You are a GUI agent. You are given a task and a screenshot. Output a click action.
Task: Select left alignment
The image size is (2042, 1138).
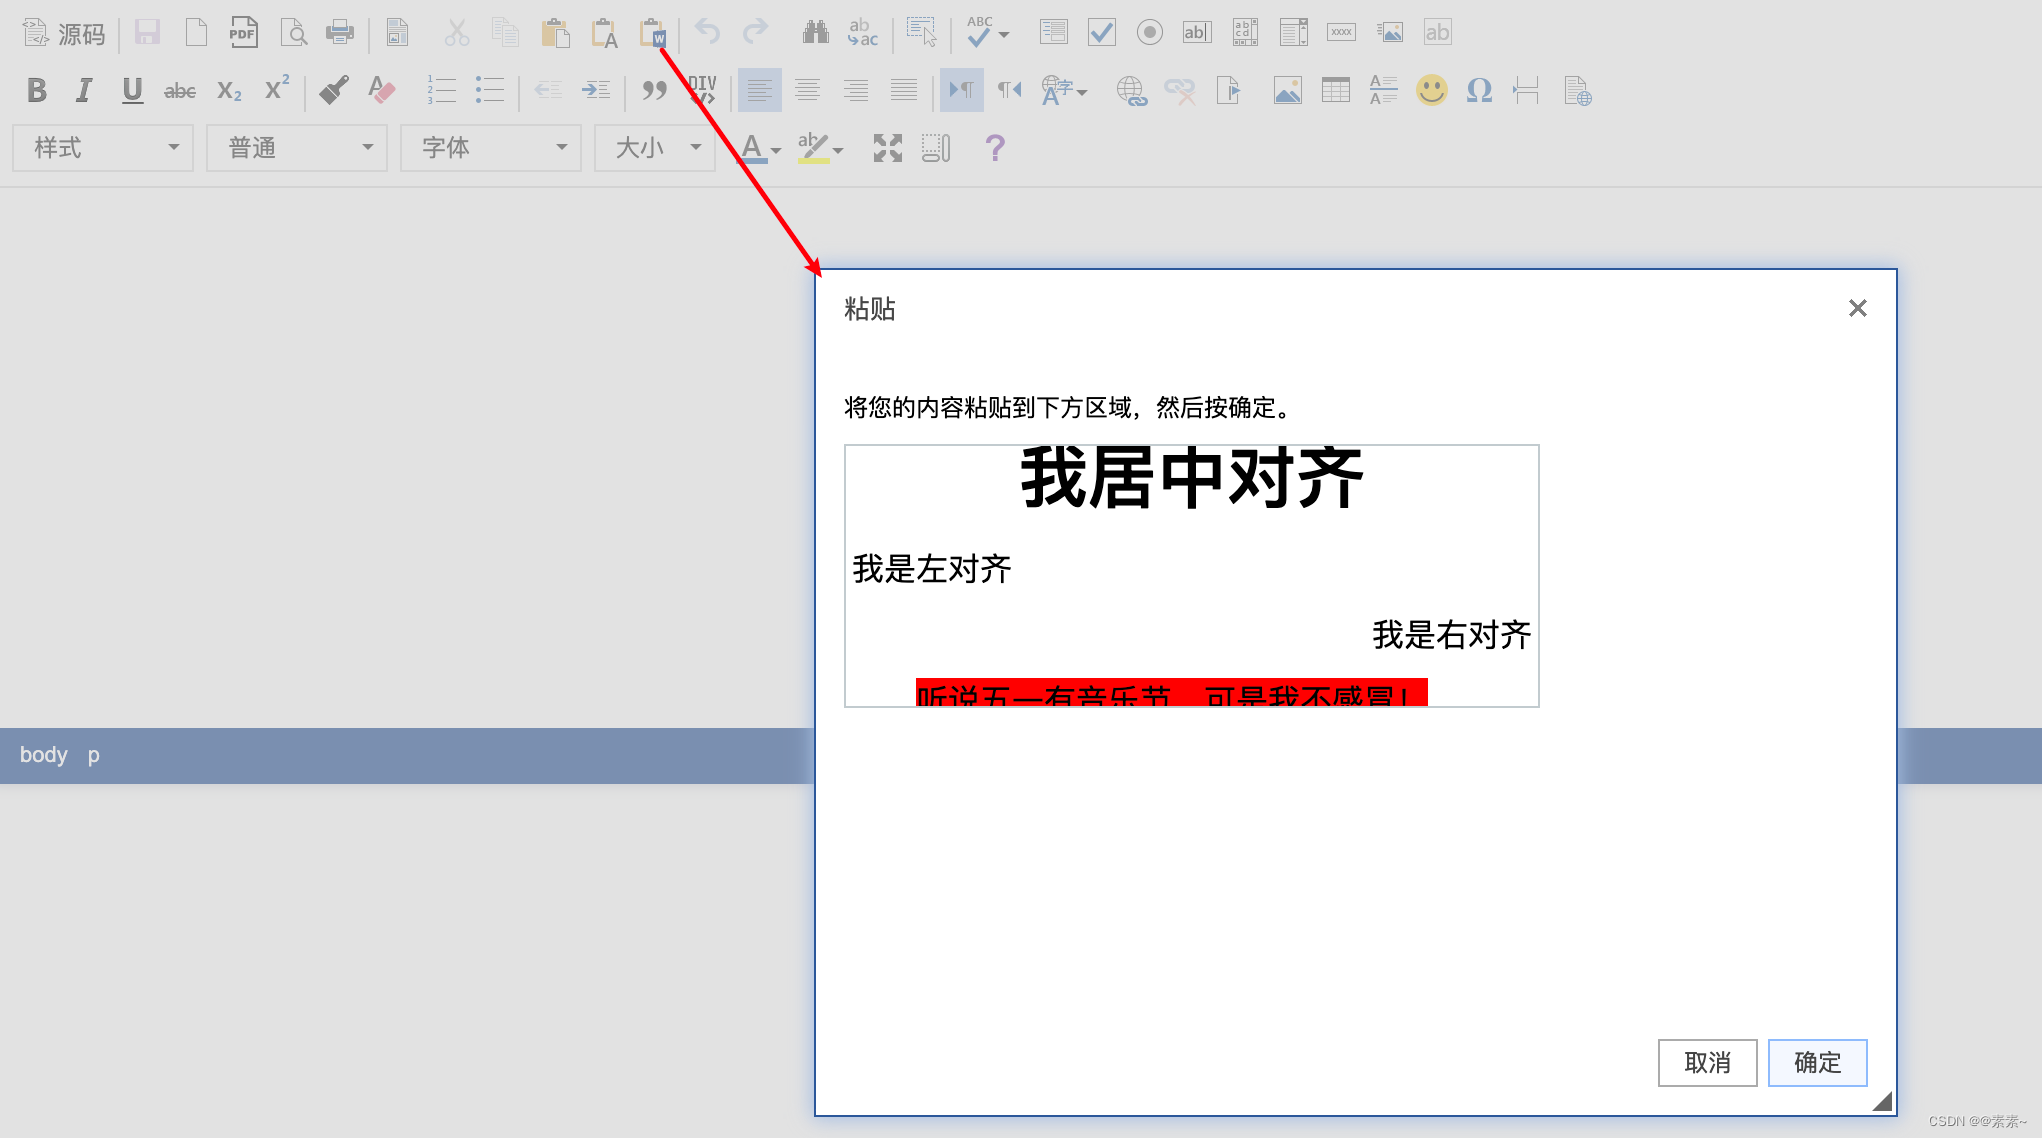[x=759, y=91]
